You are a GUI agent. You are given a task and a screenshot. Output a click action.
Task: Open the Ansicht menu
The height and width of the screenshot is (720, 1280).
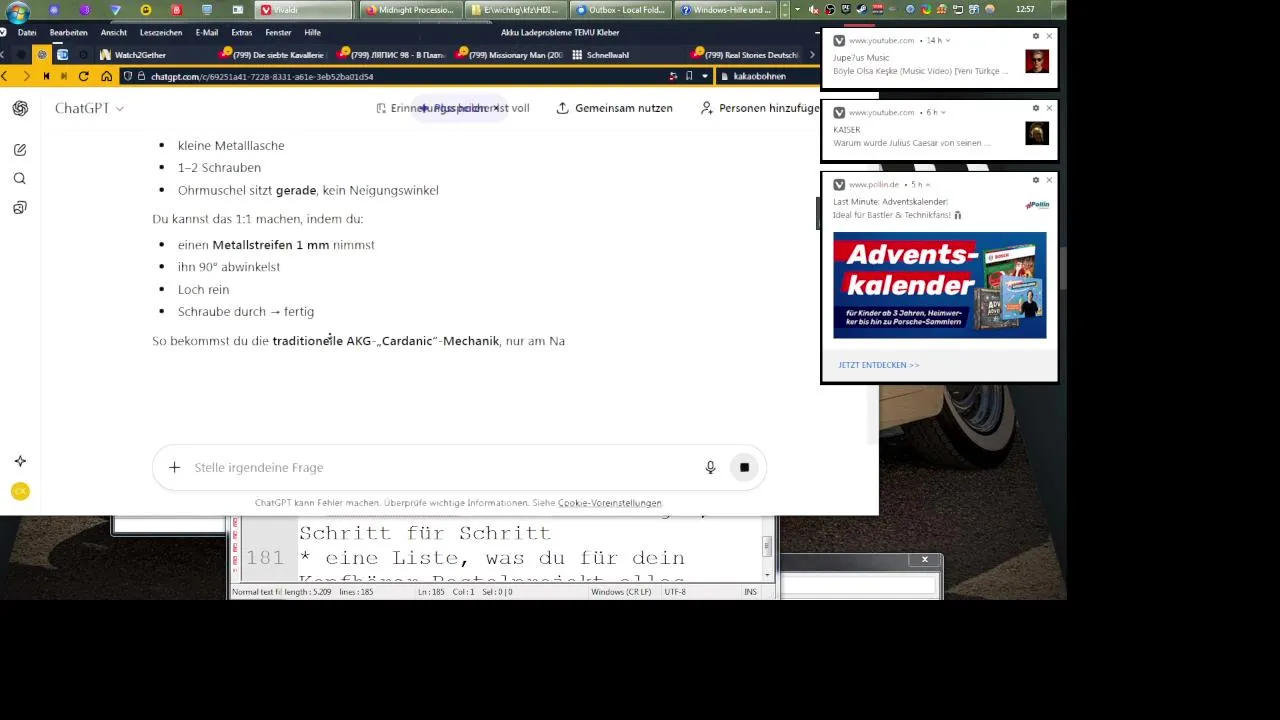[x=114, y=33]
